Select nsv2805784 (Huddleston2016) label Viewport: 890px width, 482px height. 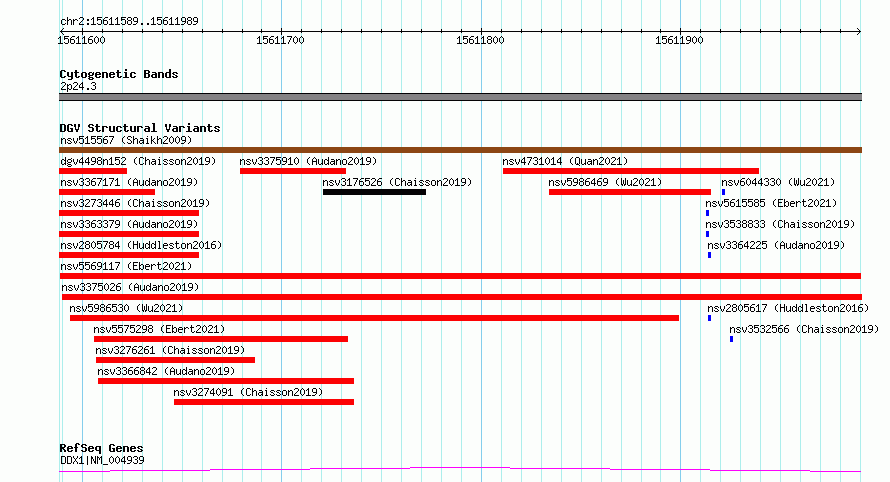pos(141,245)
